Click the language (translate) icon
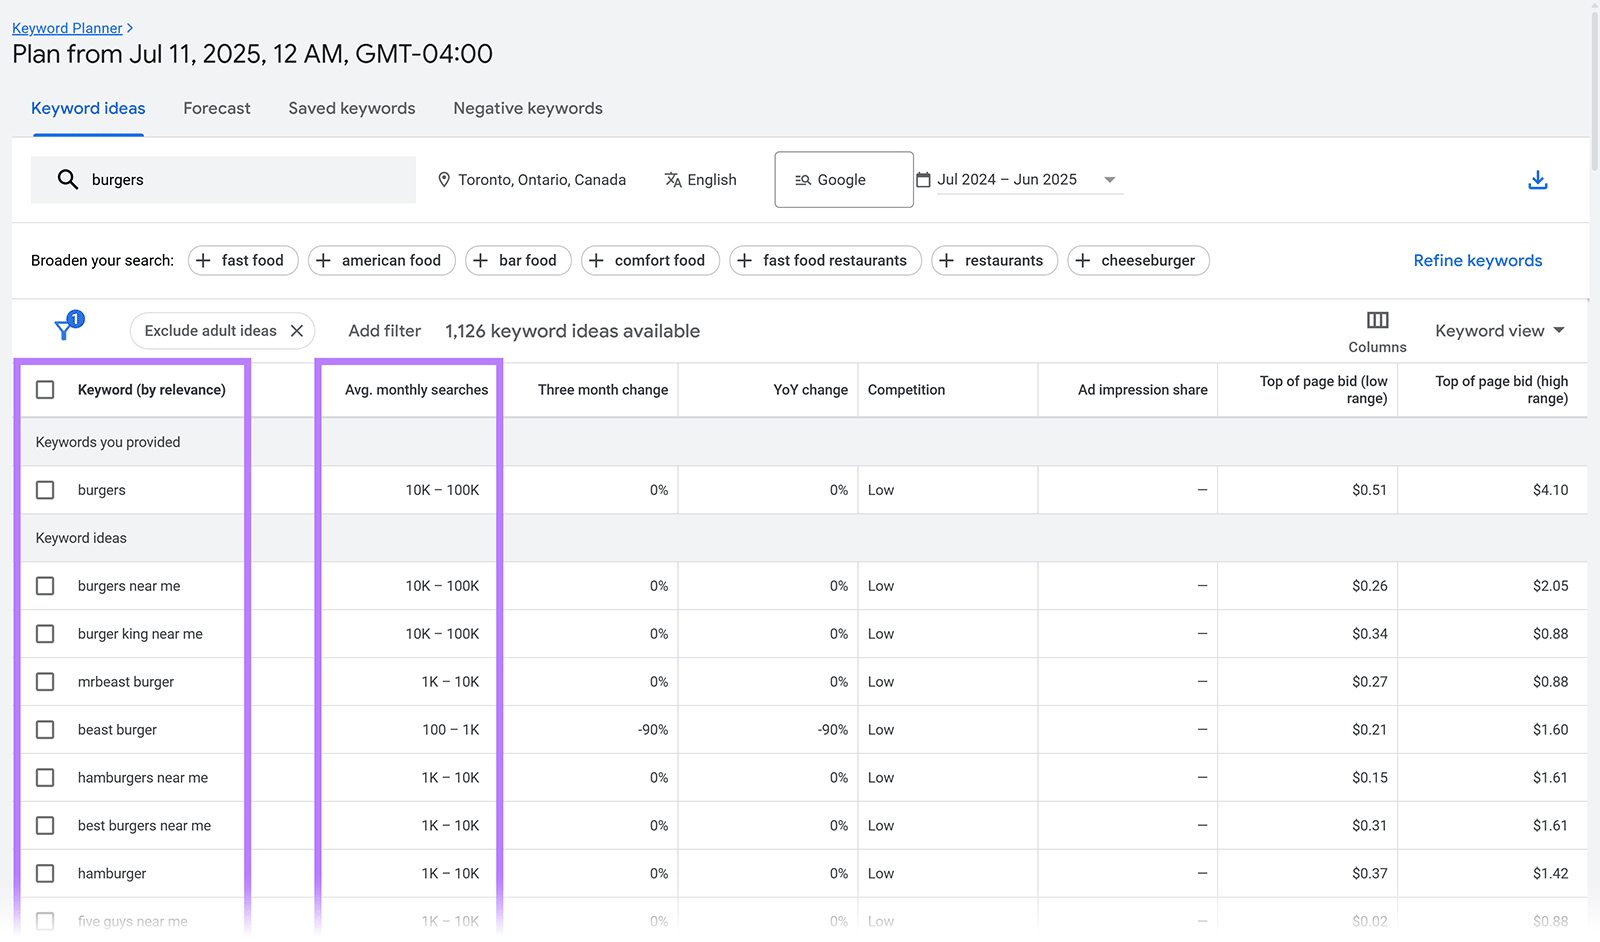This screenshot has width=1600, height=942. 673,179
